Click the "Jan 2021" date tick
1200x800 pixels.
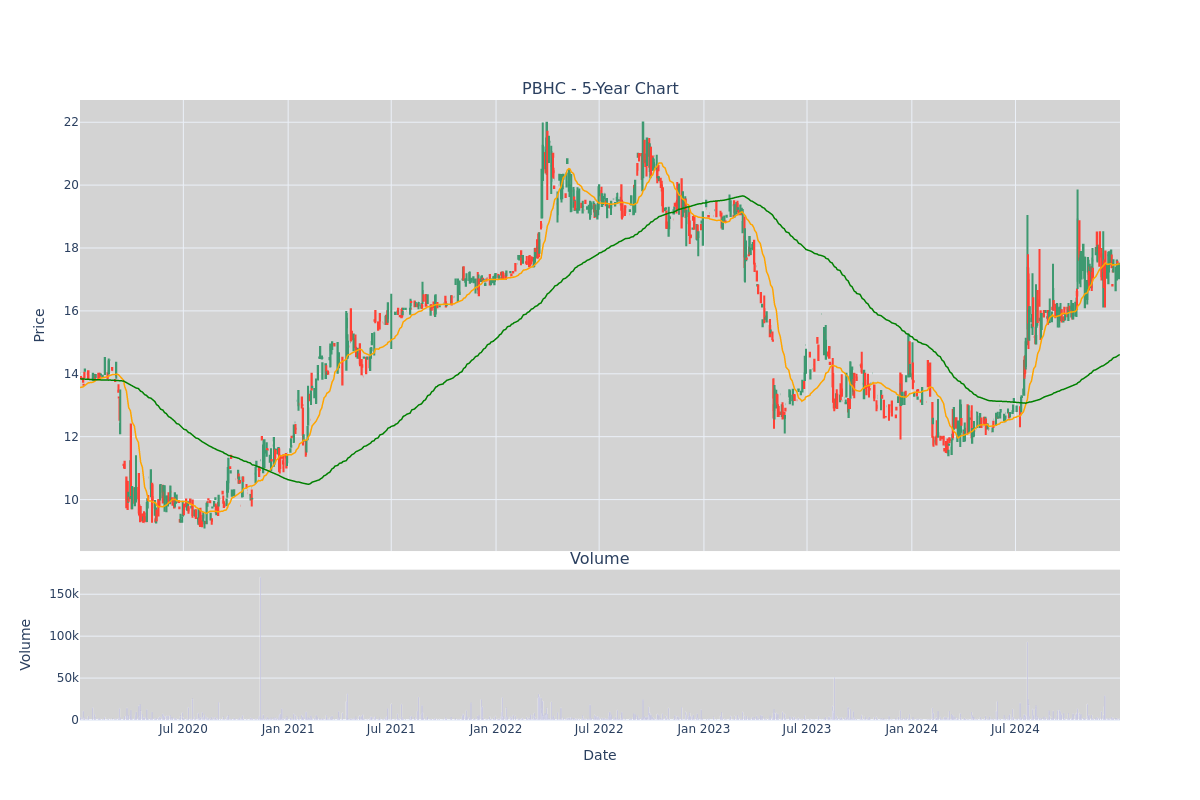288,729
